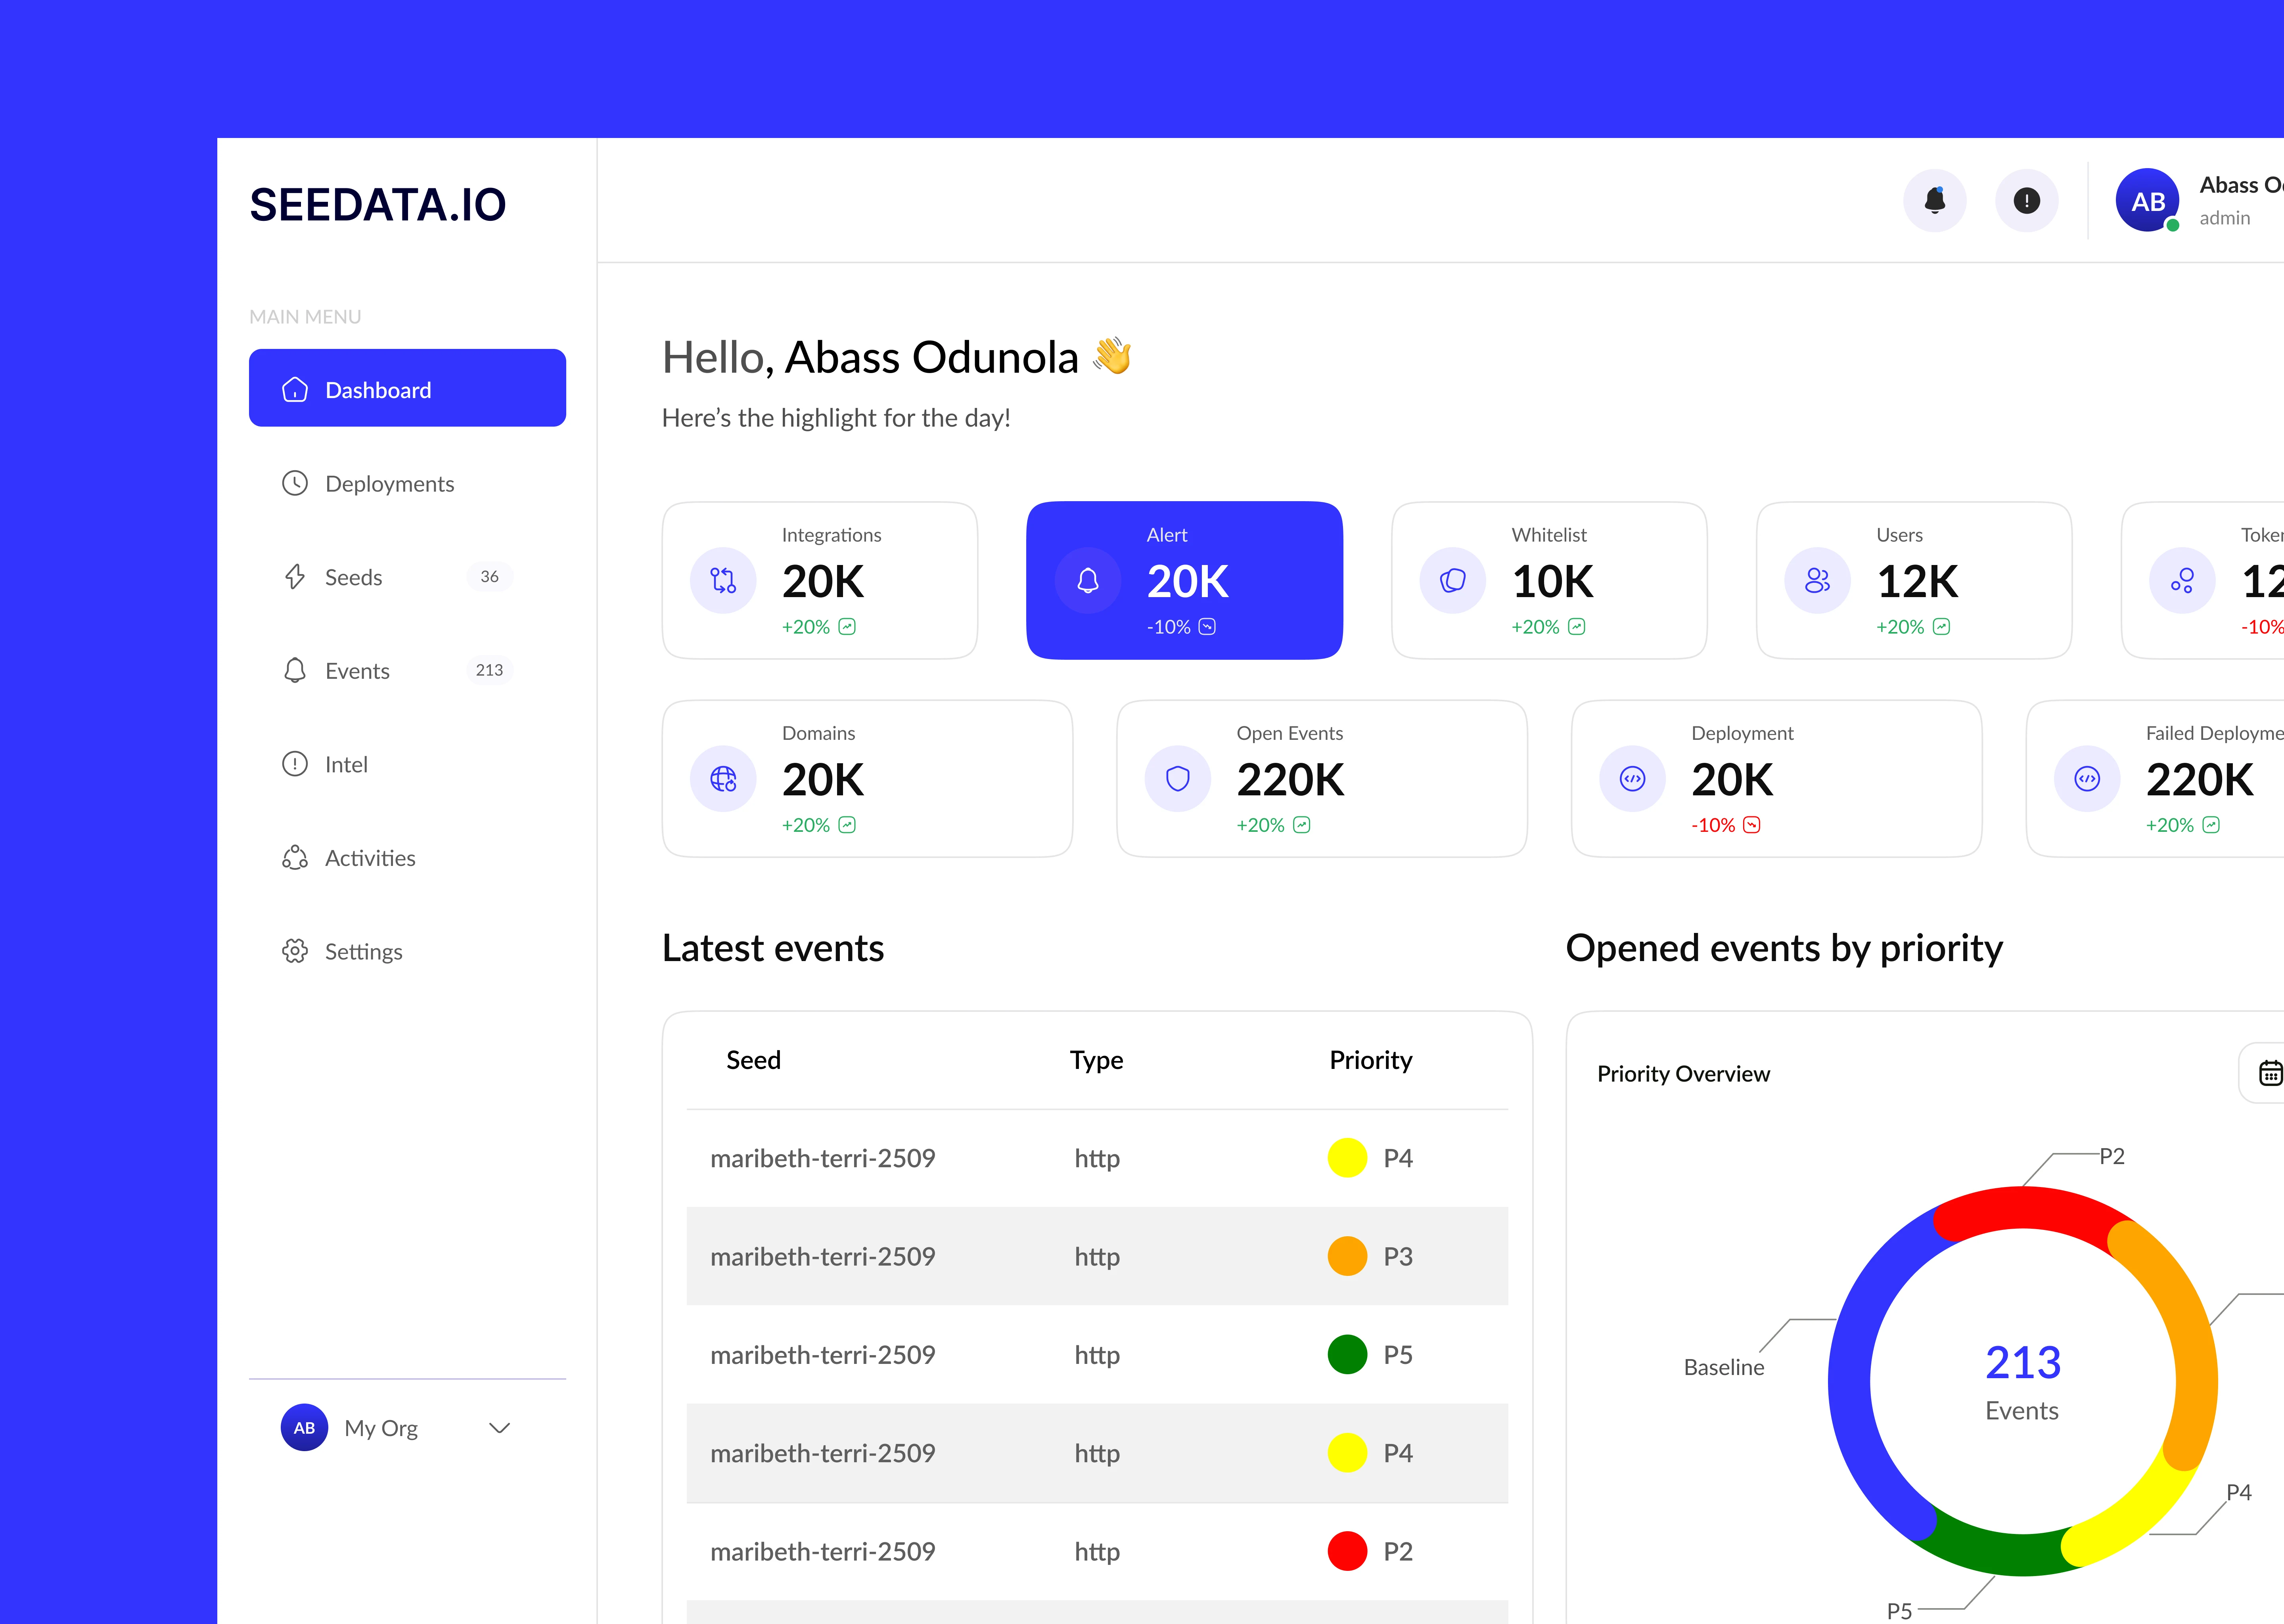Click the Domains globe icon
The image size is (2284, 1624).
click(723, 779)
